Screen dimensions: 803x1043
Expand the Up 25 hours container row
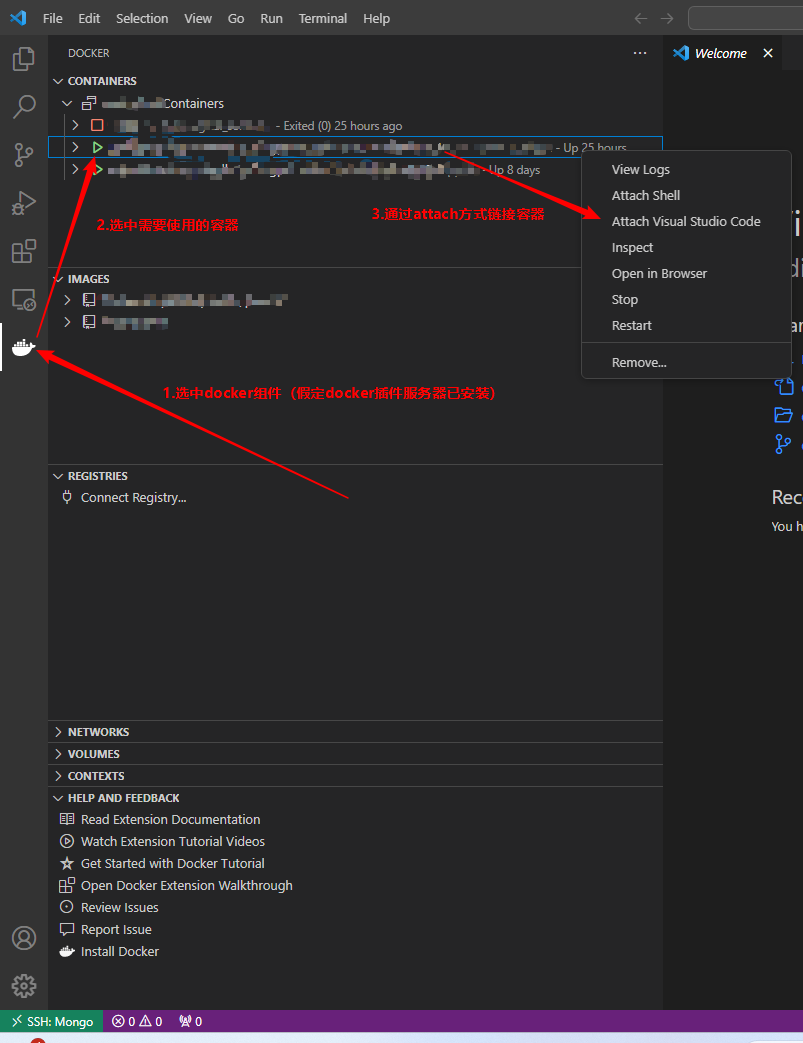(x=75, y=147)
